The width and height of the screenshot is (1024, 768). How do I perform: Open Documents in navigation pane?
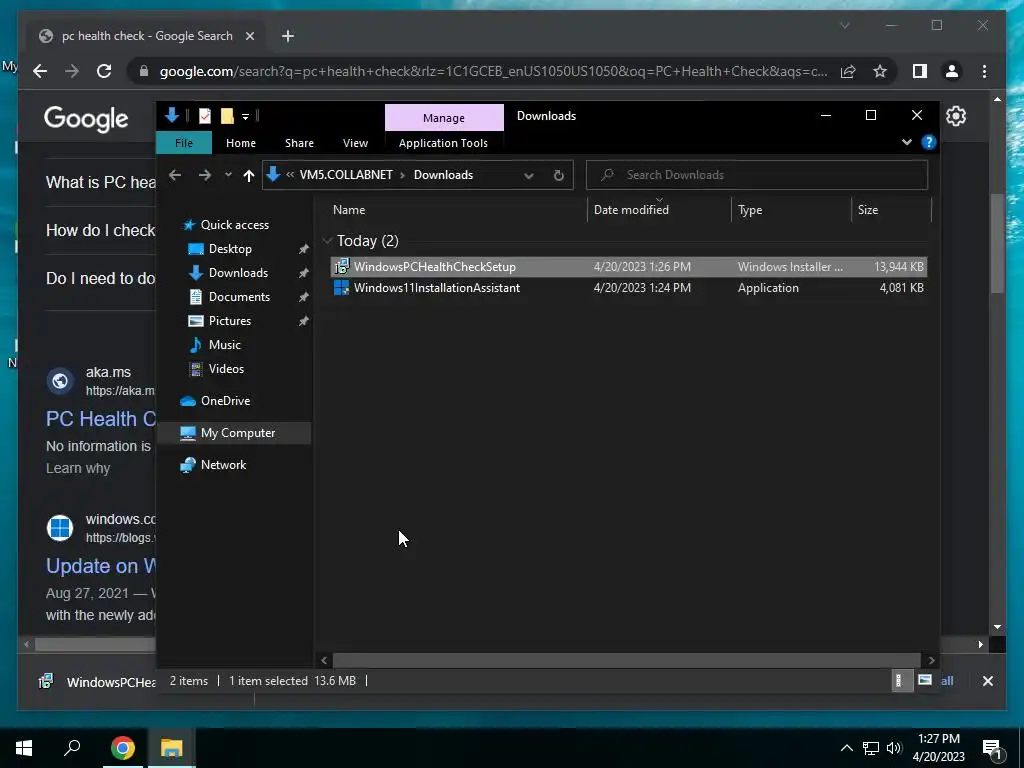click(x=239, y=297)
